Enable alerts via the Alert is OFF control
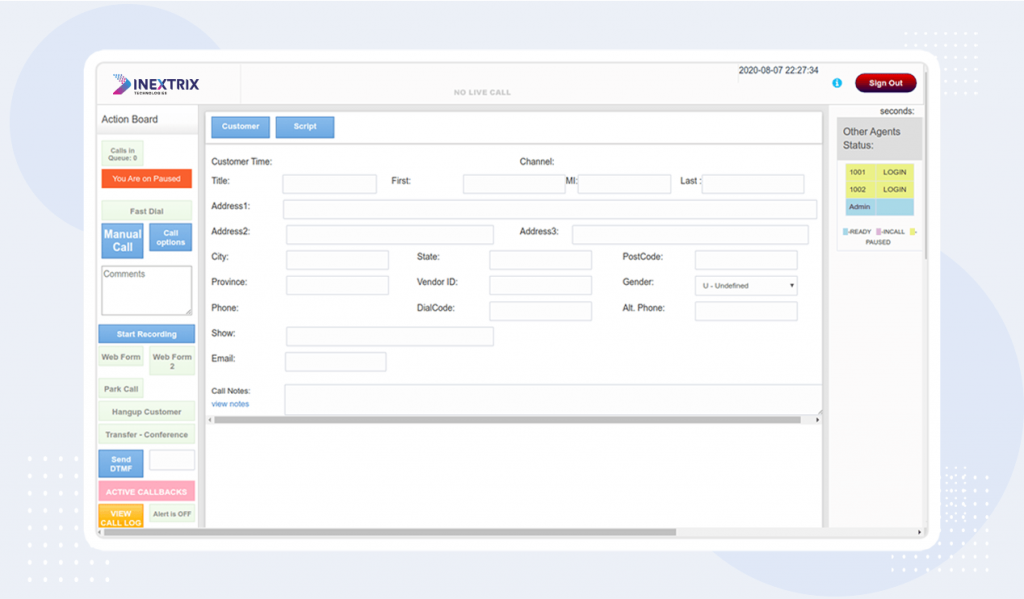Viewport: 1024px width, 599px height. point(172,513)
